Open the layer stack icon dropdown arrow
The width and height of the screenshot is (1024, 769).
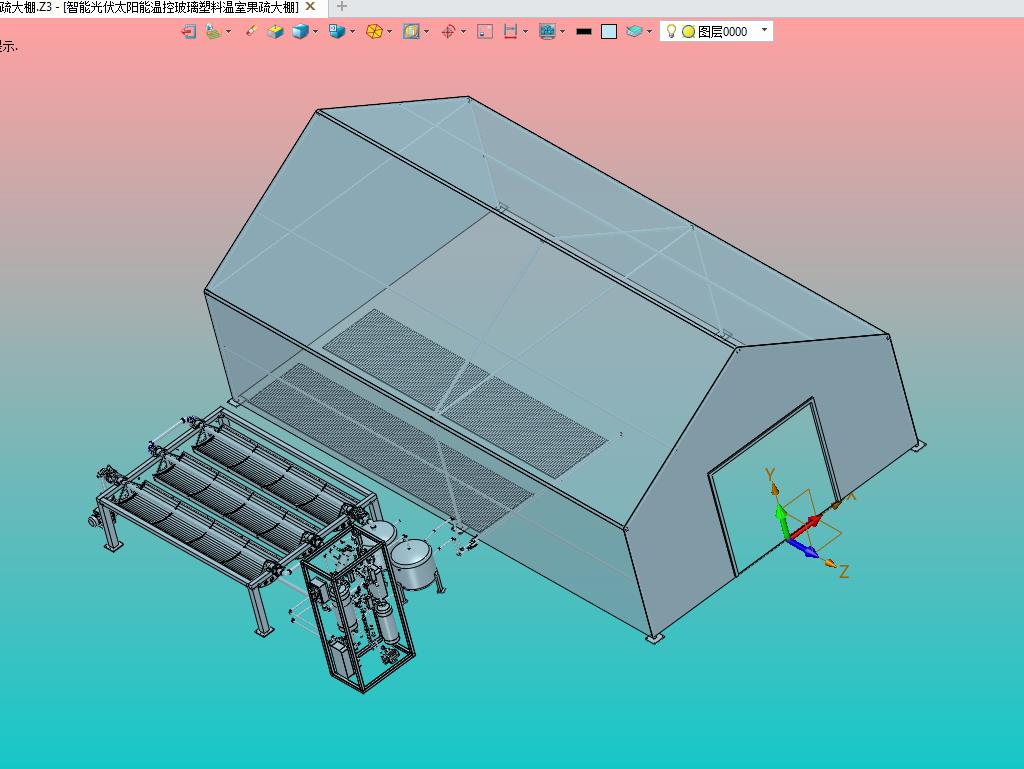[x=649, y=31]
